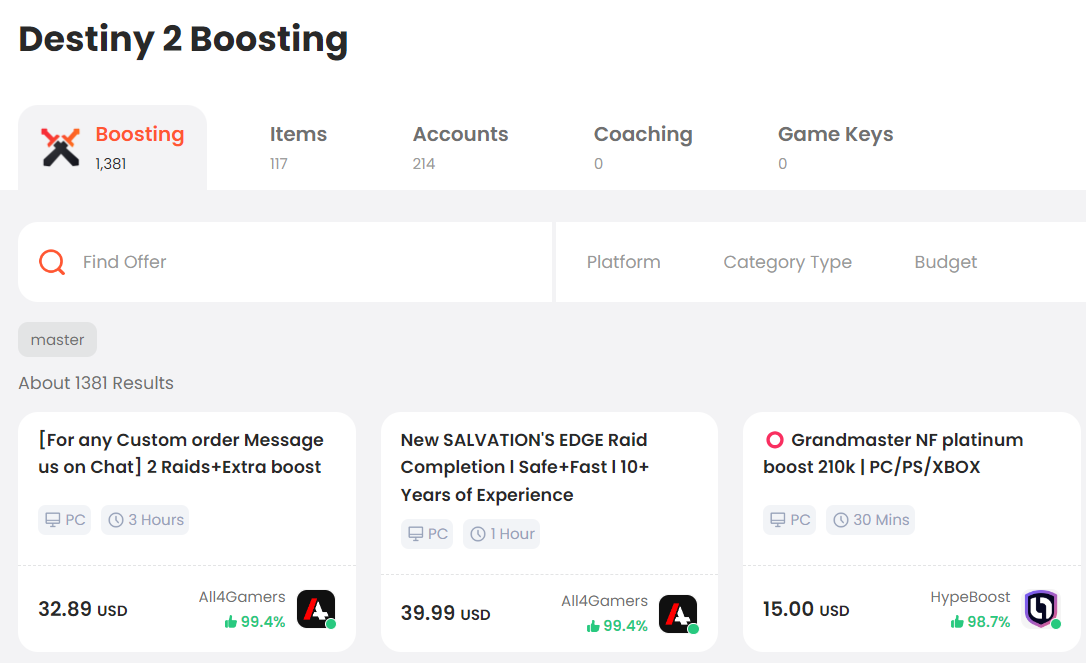Open New SALVATION'S EDGE Raid Completion offer
The image size is (1086, 663).
[524, 467]
